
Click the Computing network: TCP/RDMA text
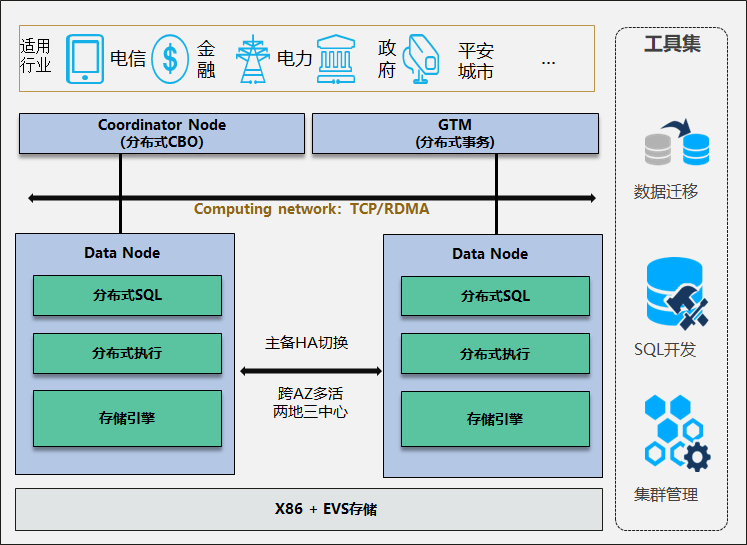pyautogui.click(x=312, y=209)
